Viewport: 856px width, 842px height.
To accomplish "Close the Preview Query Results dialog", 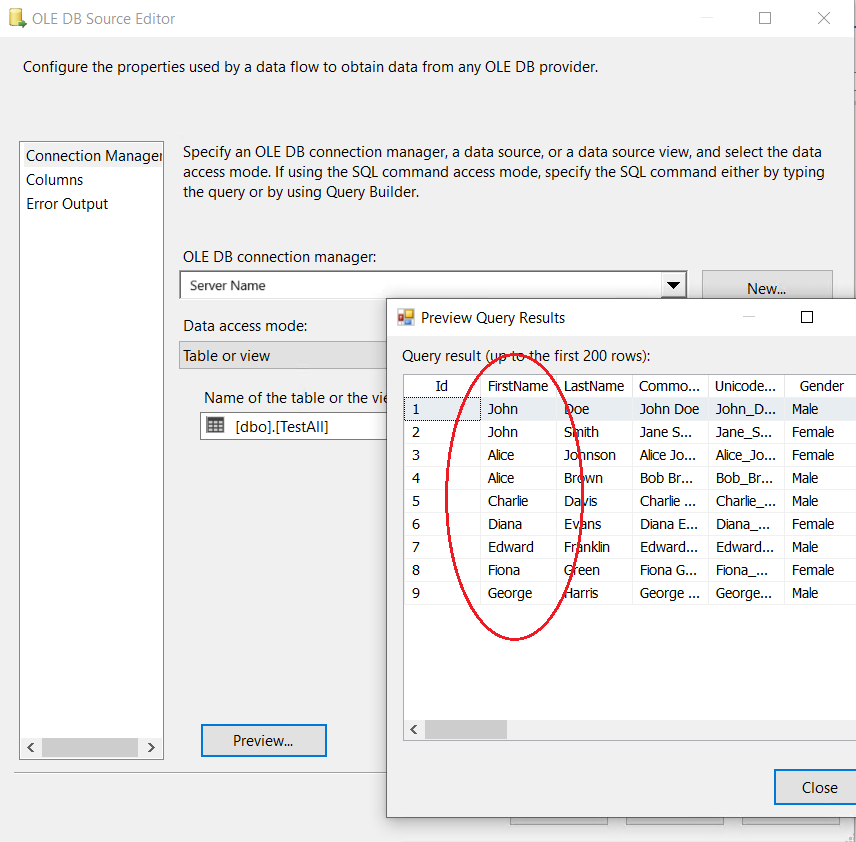I will click(818, 787).
